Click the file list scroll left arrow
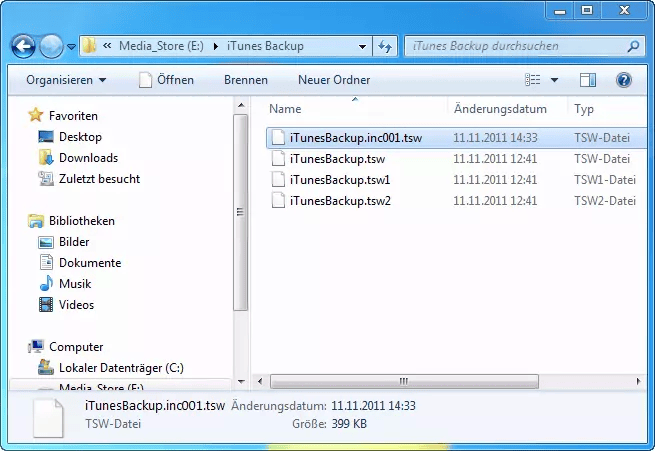 point(260,381)
